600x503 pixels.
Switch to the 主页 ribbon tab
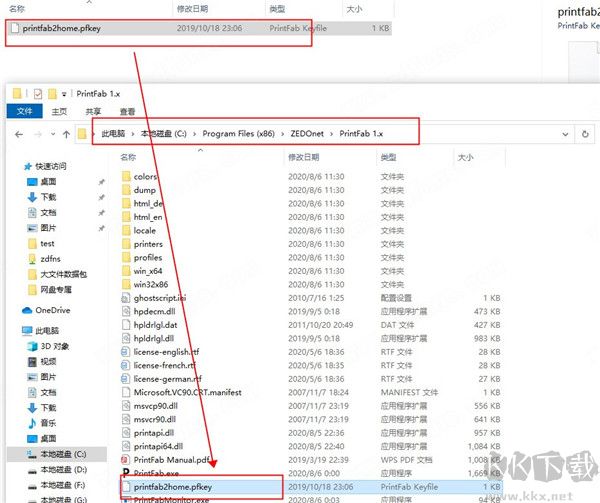click(x=59, y=111)
